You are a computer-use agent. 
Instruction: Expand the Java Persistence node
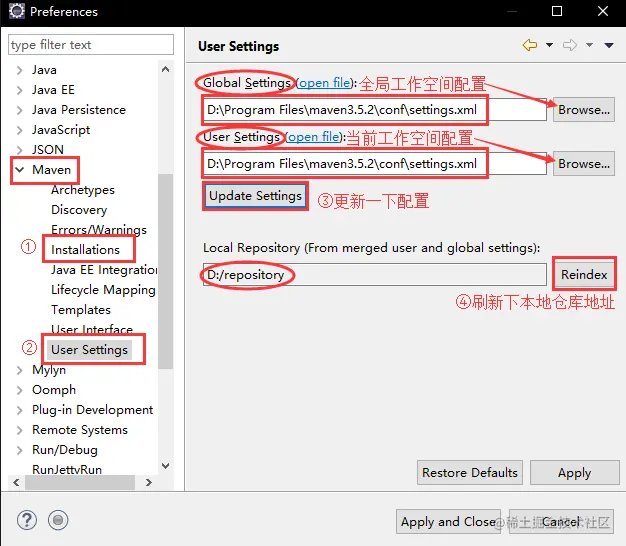(x=19, y=110)
